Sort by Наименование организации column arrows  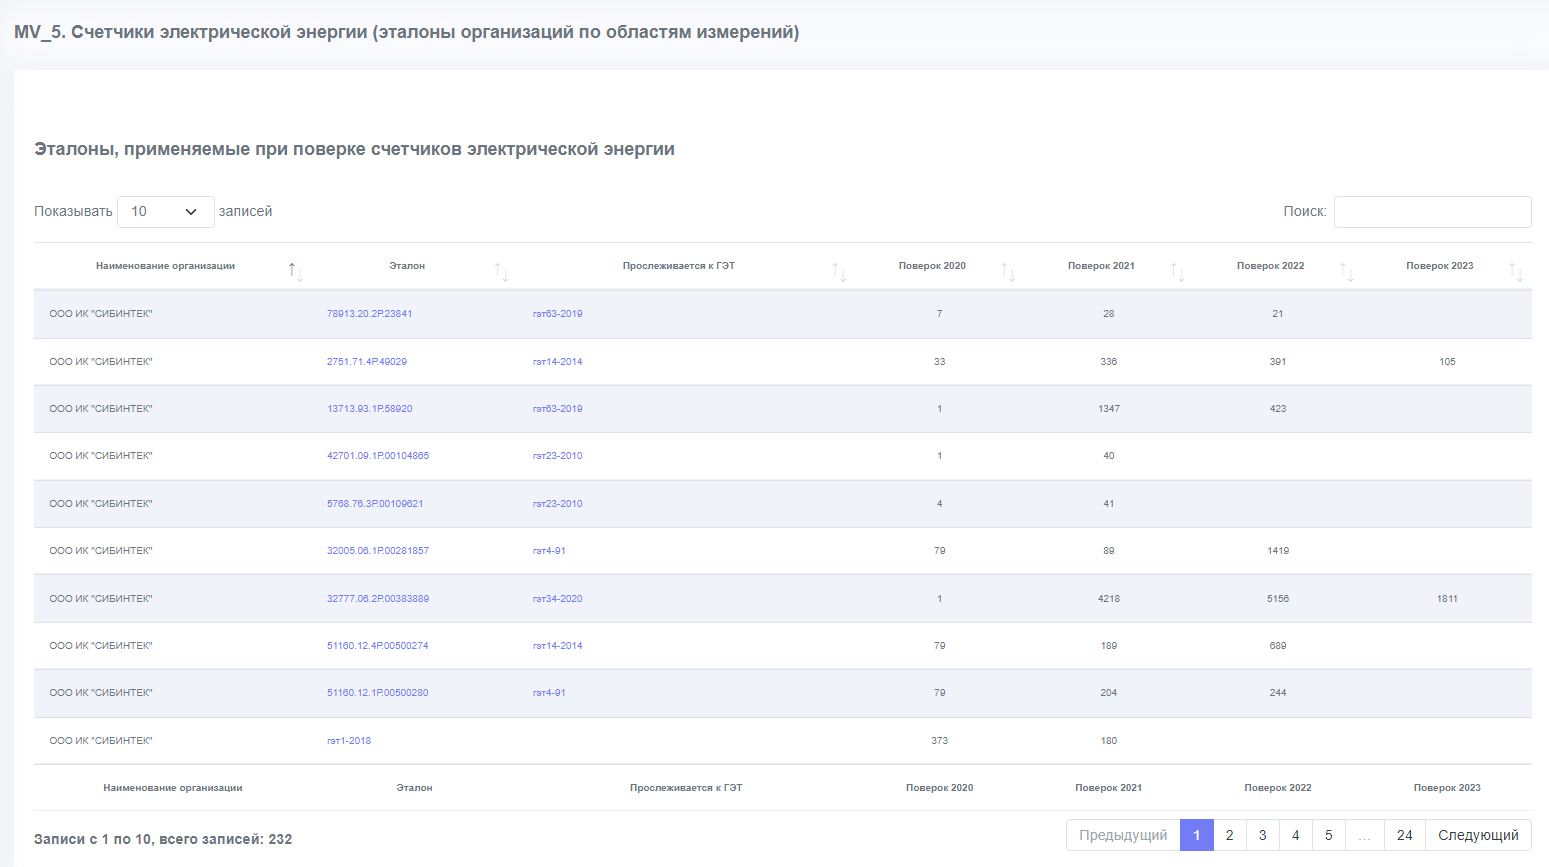(295, 271)
